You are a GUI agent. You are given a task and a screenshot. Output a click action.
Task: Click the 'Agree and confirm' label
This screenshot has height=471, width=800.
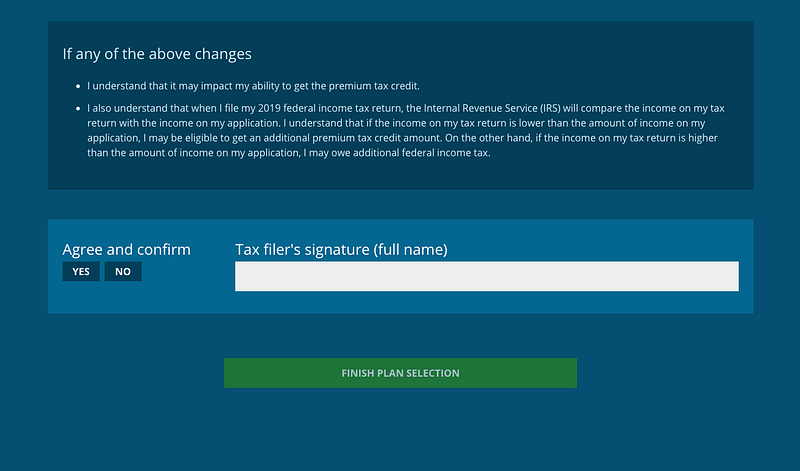tap(126, 249)
